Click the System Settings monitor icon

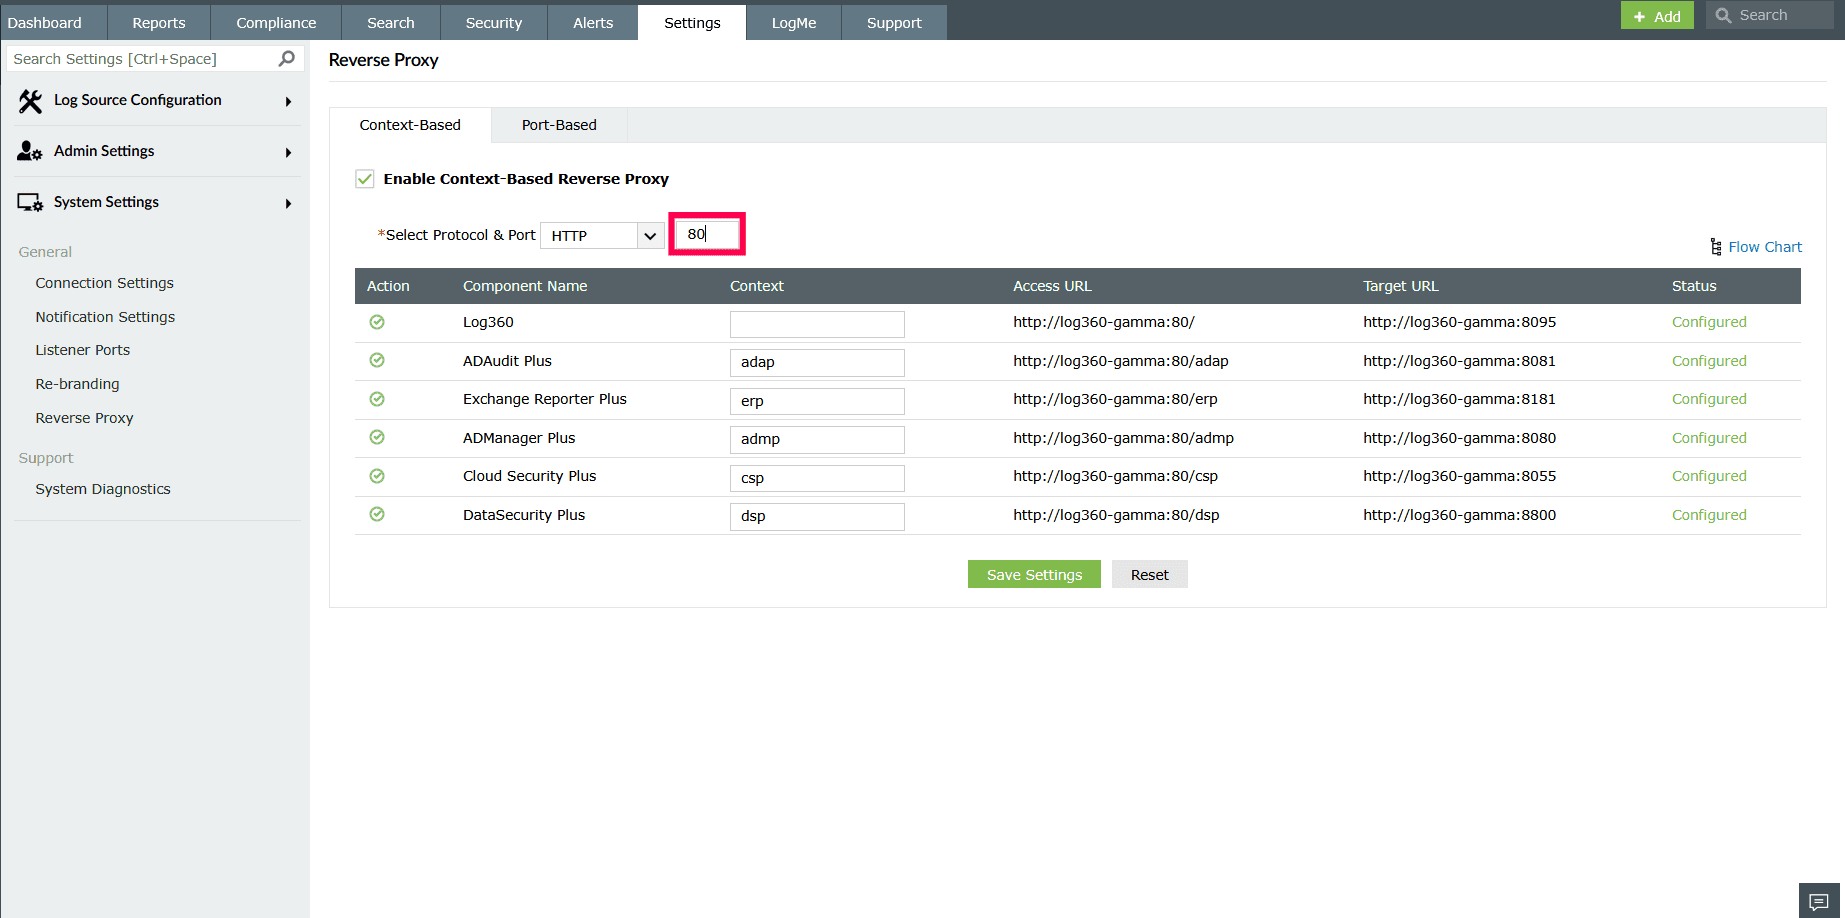point(30,203)
